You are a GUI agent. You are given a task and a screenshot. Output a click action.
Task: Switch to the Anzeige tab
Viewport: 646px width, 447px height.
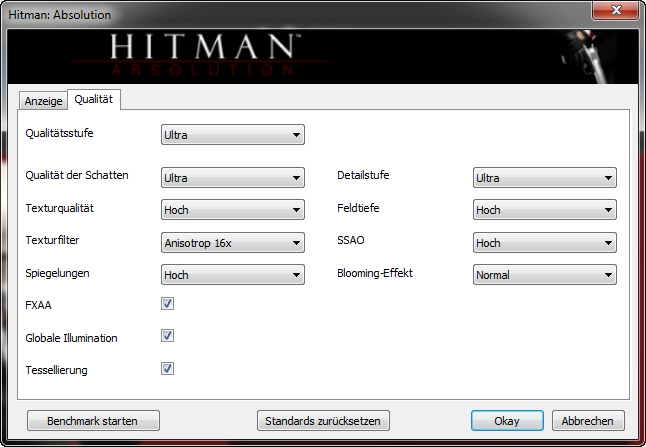[x=43, y=101]
